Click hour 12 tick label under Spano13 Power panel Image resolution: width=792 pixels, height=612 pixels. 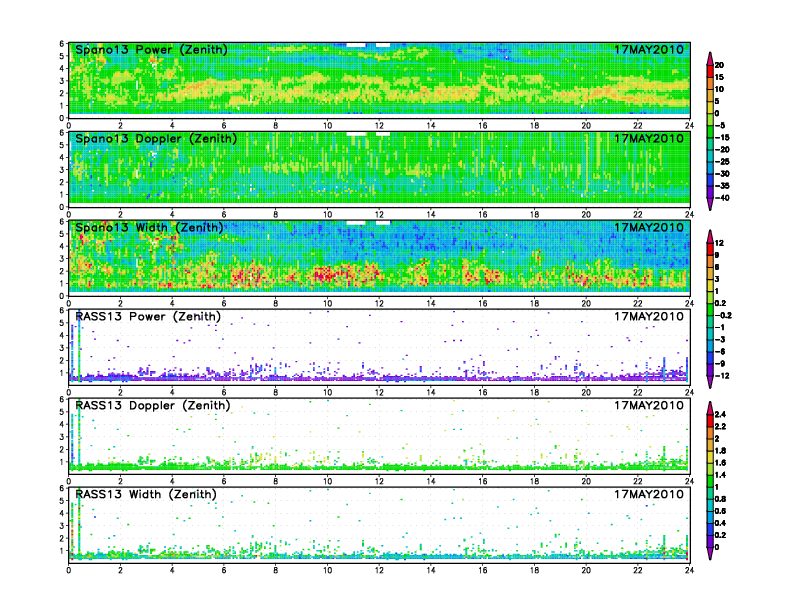pos(379,126)
